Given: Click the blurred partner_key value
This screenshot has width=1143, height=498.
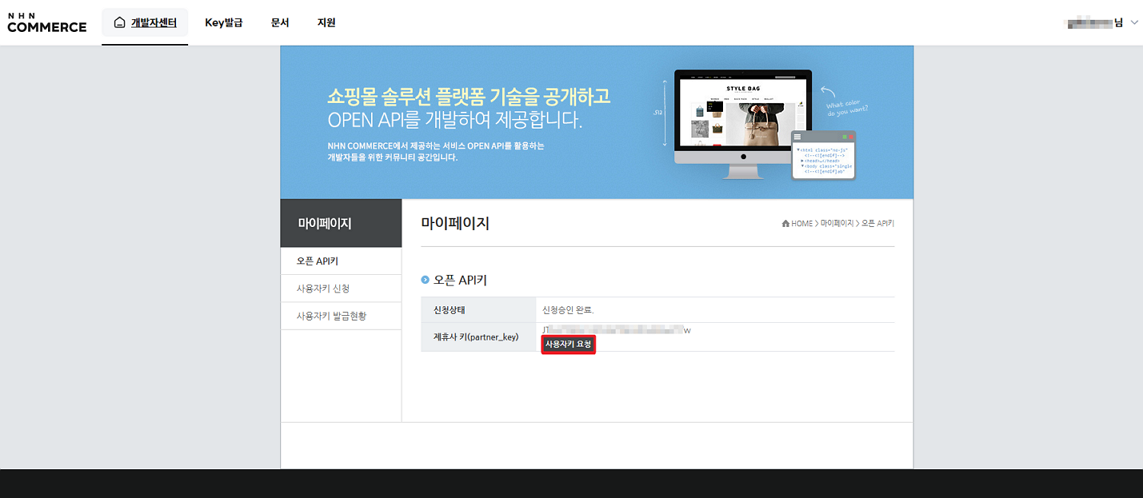Looking at the screenshot, I should [x=616, y=329].
